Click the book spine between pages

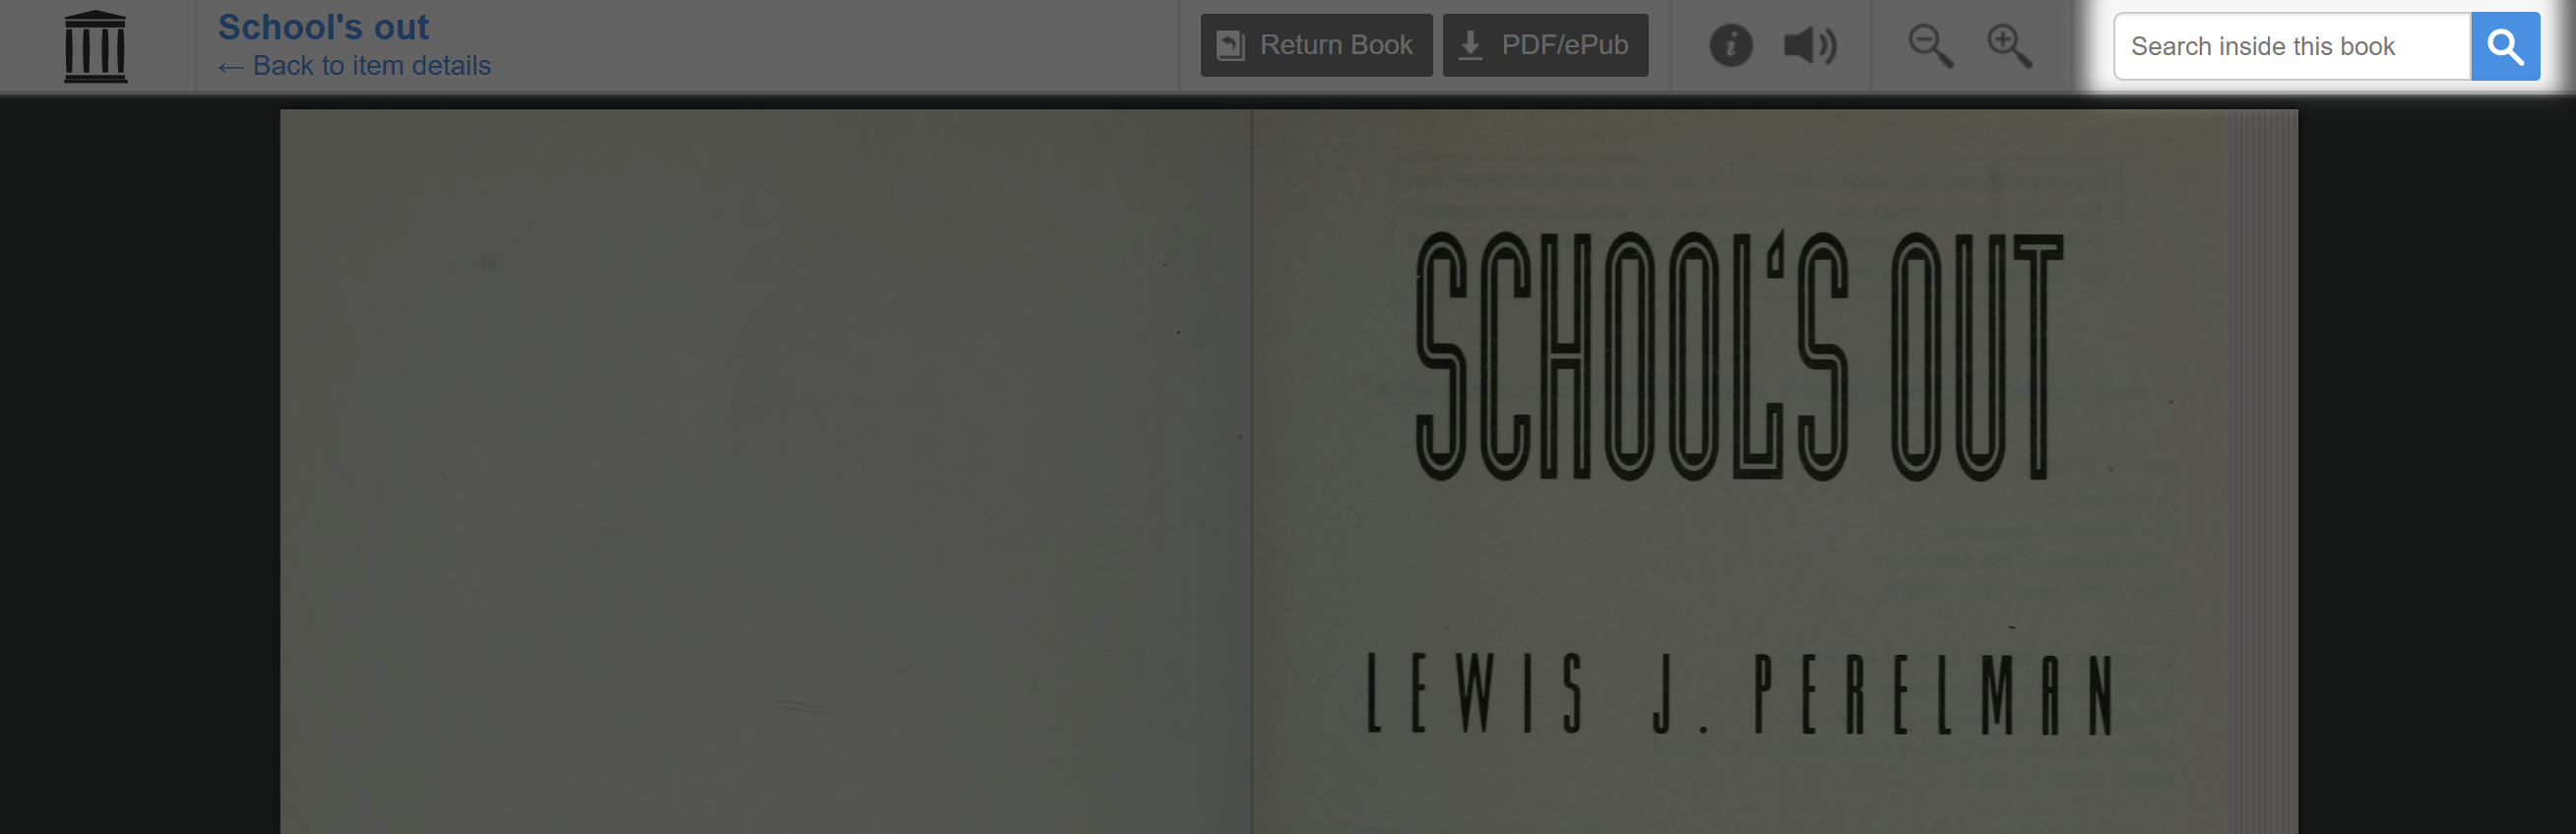pyautogui.click(x=1252, y=471)
